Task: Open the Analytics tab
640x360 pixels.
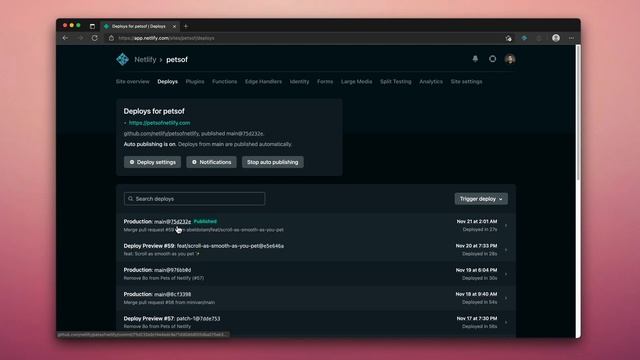Action: coord(431,82)
